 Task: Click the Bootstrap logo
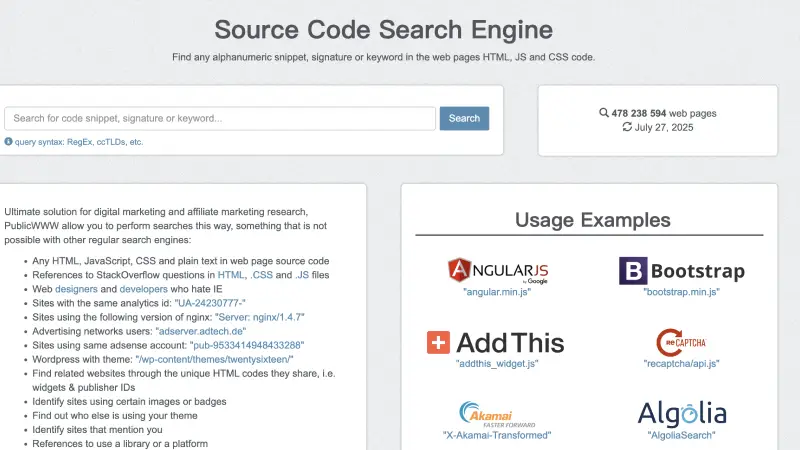pyautogui.click(x=682, y=271)
